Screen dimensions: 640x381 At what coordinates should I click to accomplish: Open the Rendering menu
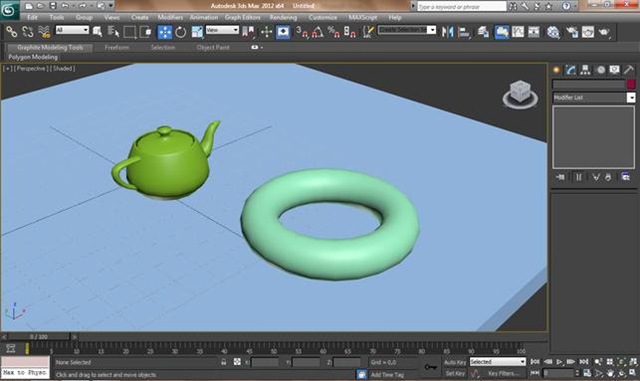[283, 18]
